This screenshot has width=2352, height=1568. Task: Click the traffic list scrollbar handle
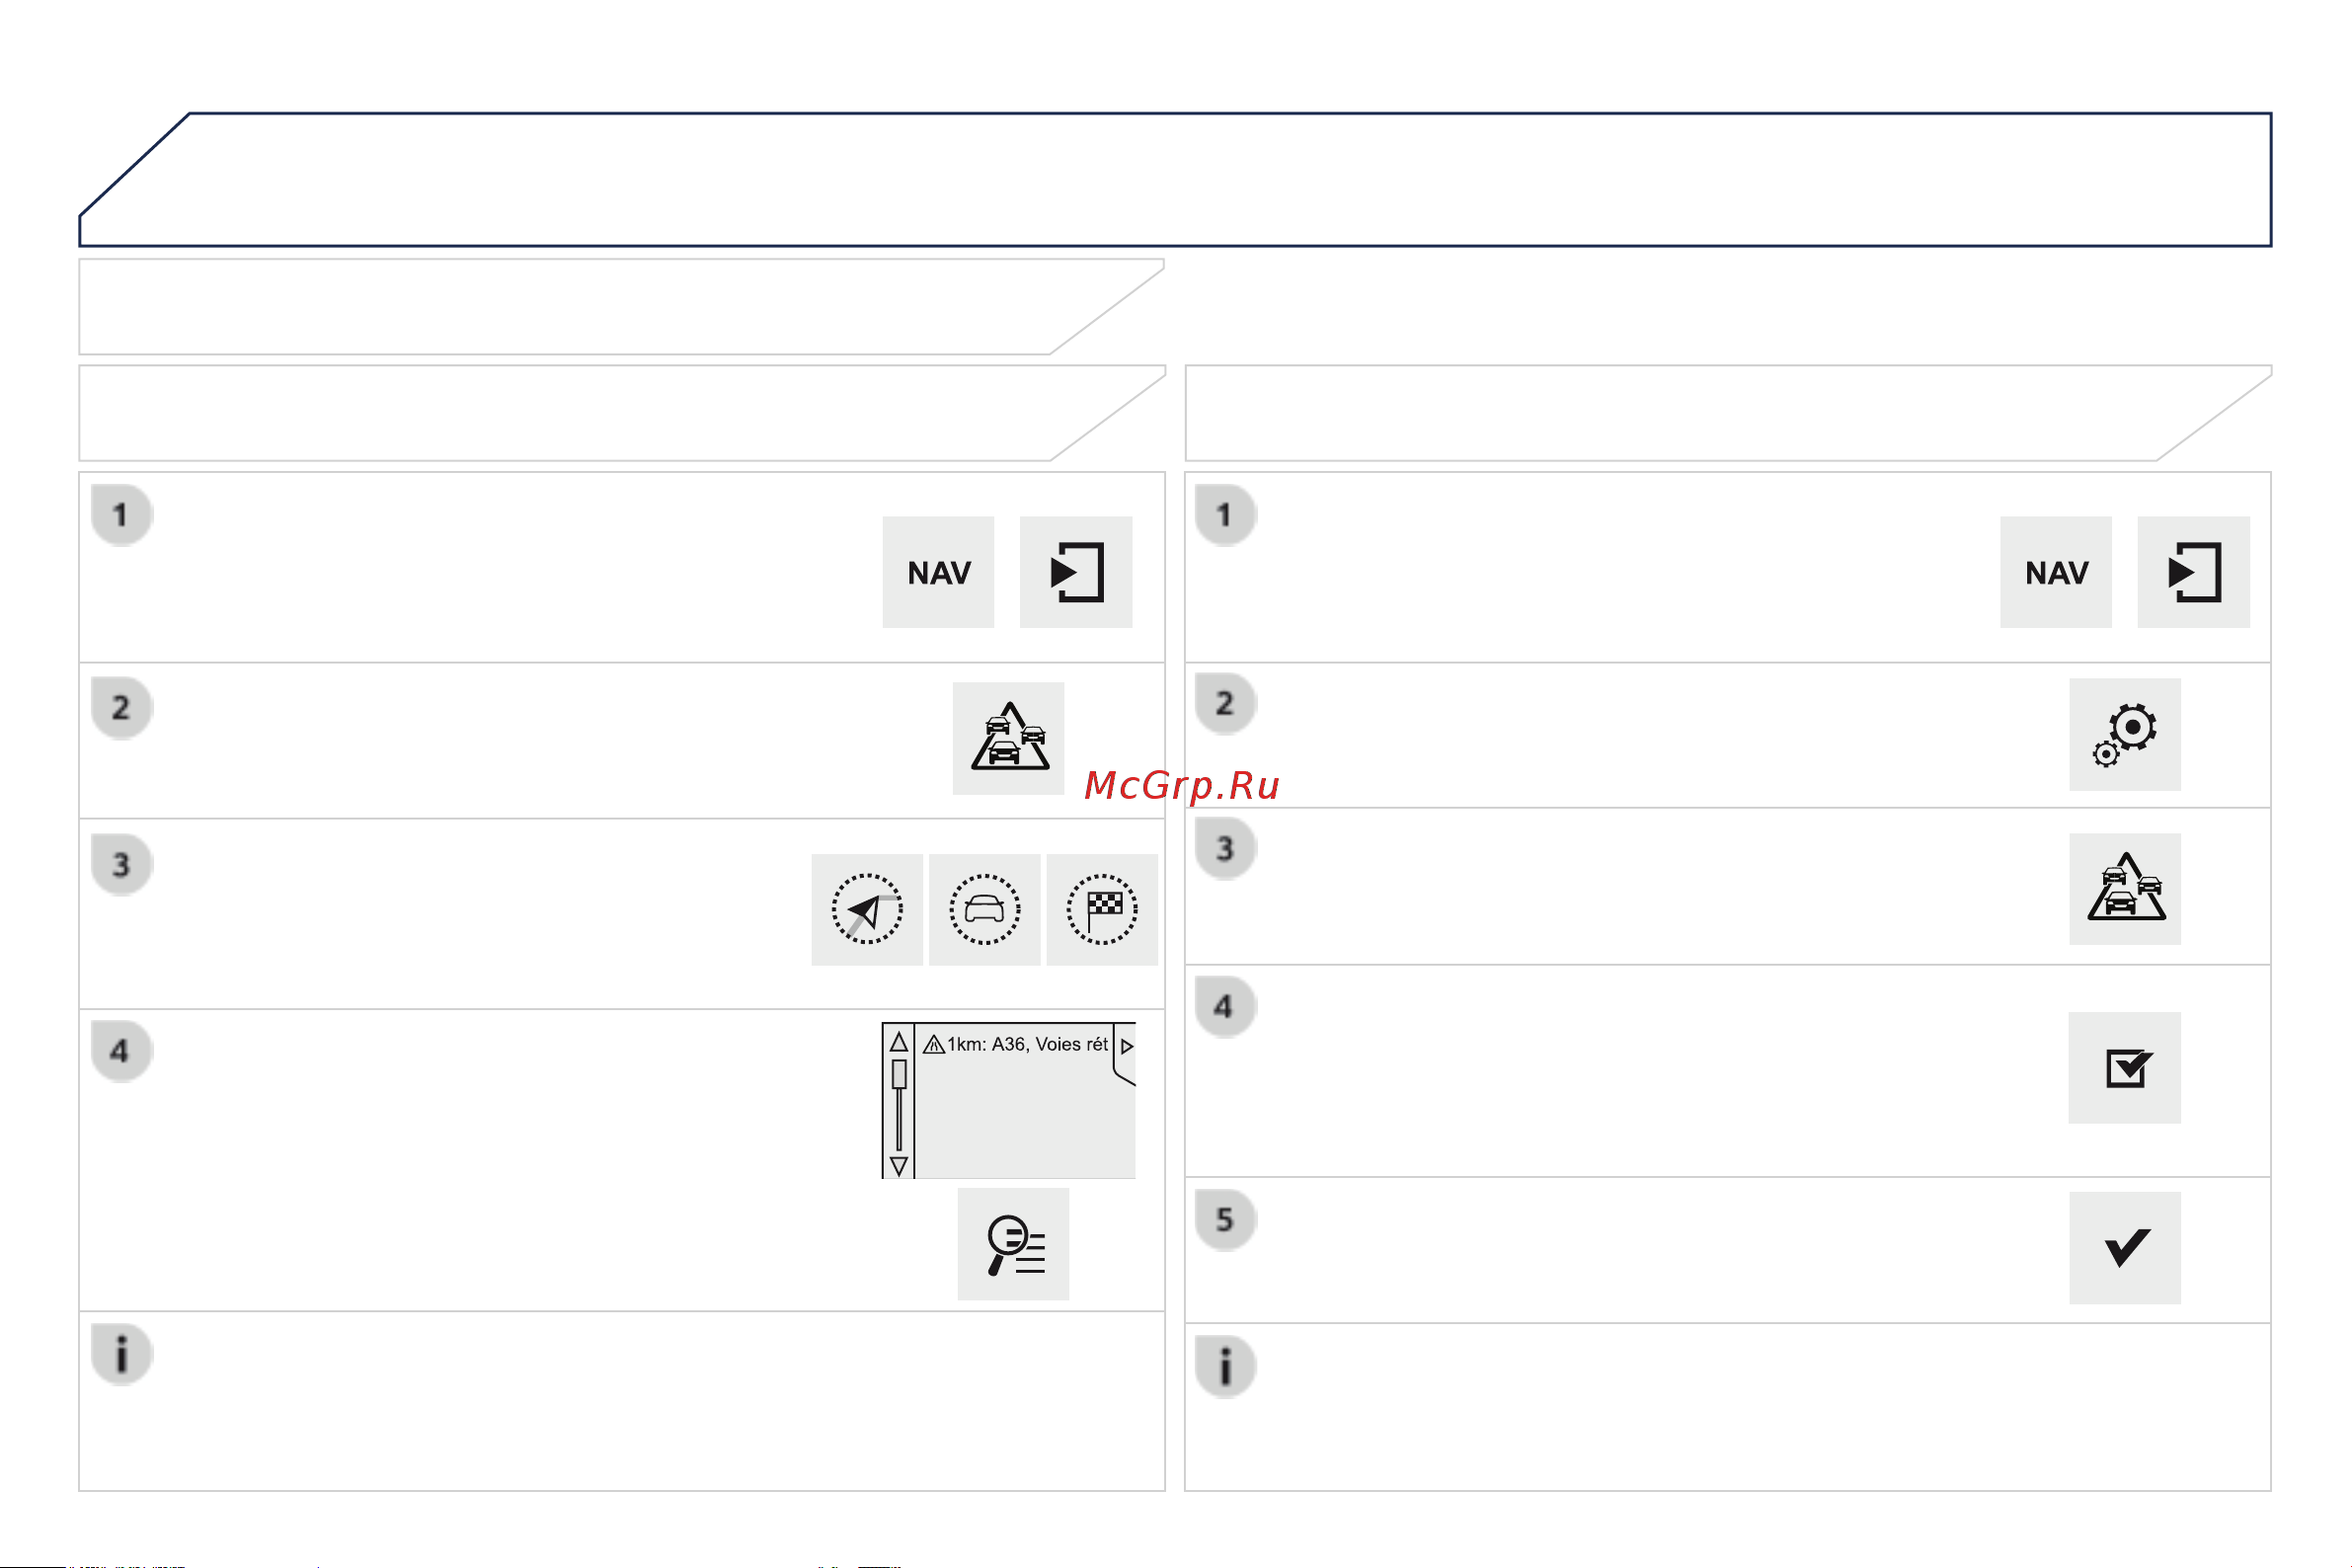(899, 1075)
